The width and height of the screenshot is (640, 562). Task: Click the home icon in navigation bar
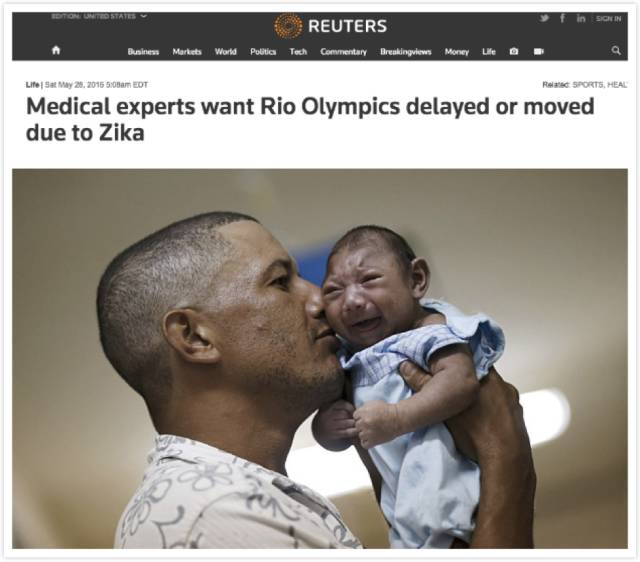point(56,50)
